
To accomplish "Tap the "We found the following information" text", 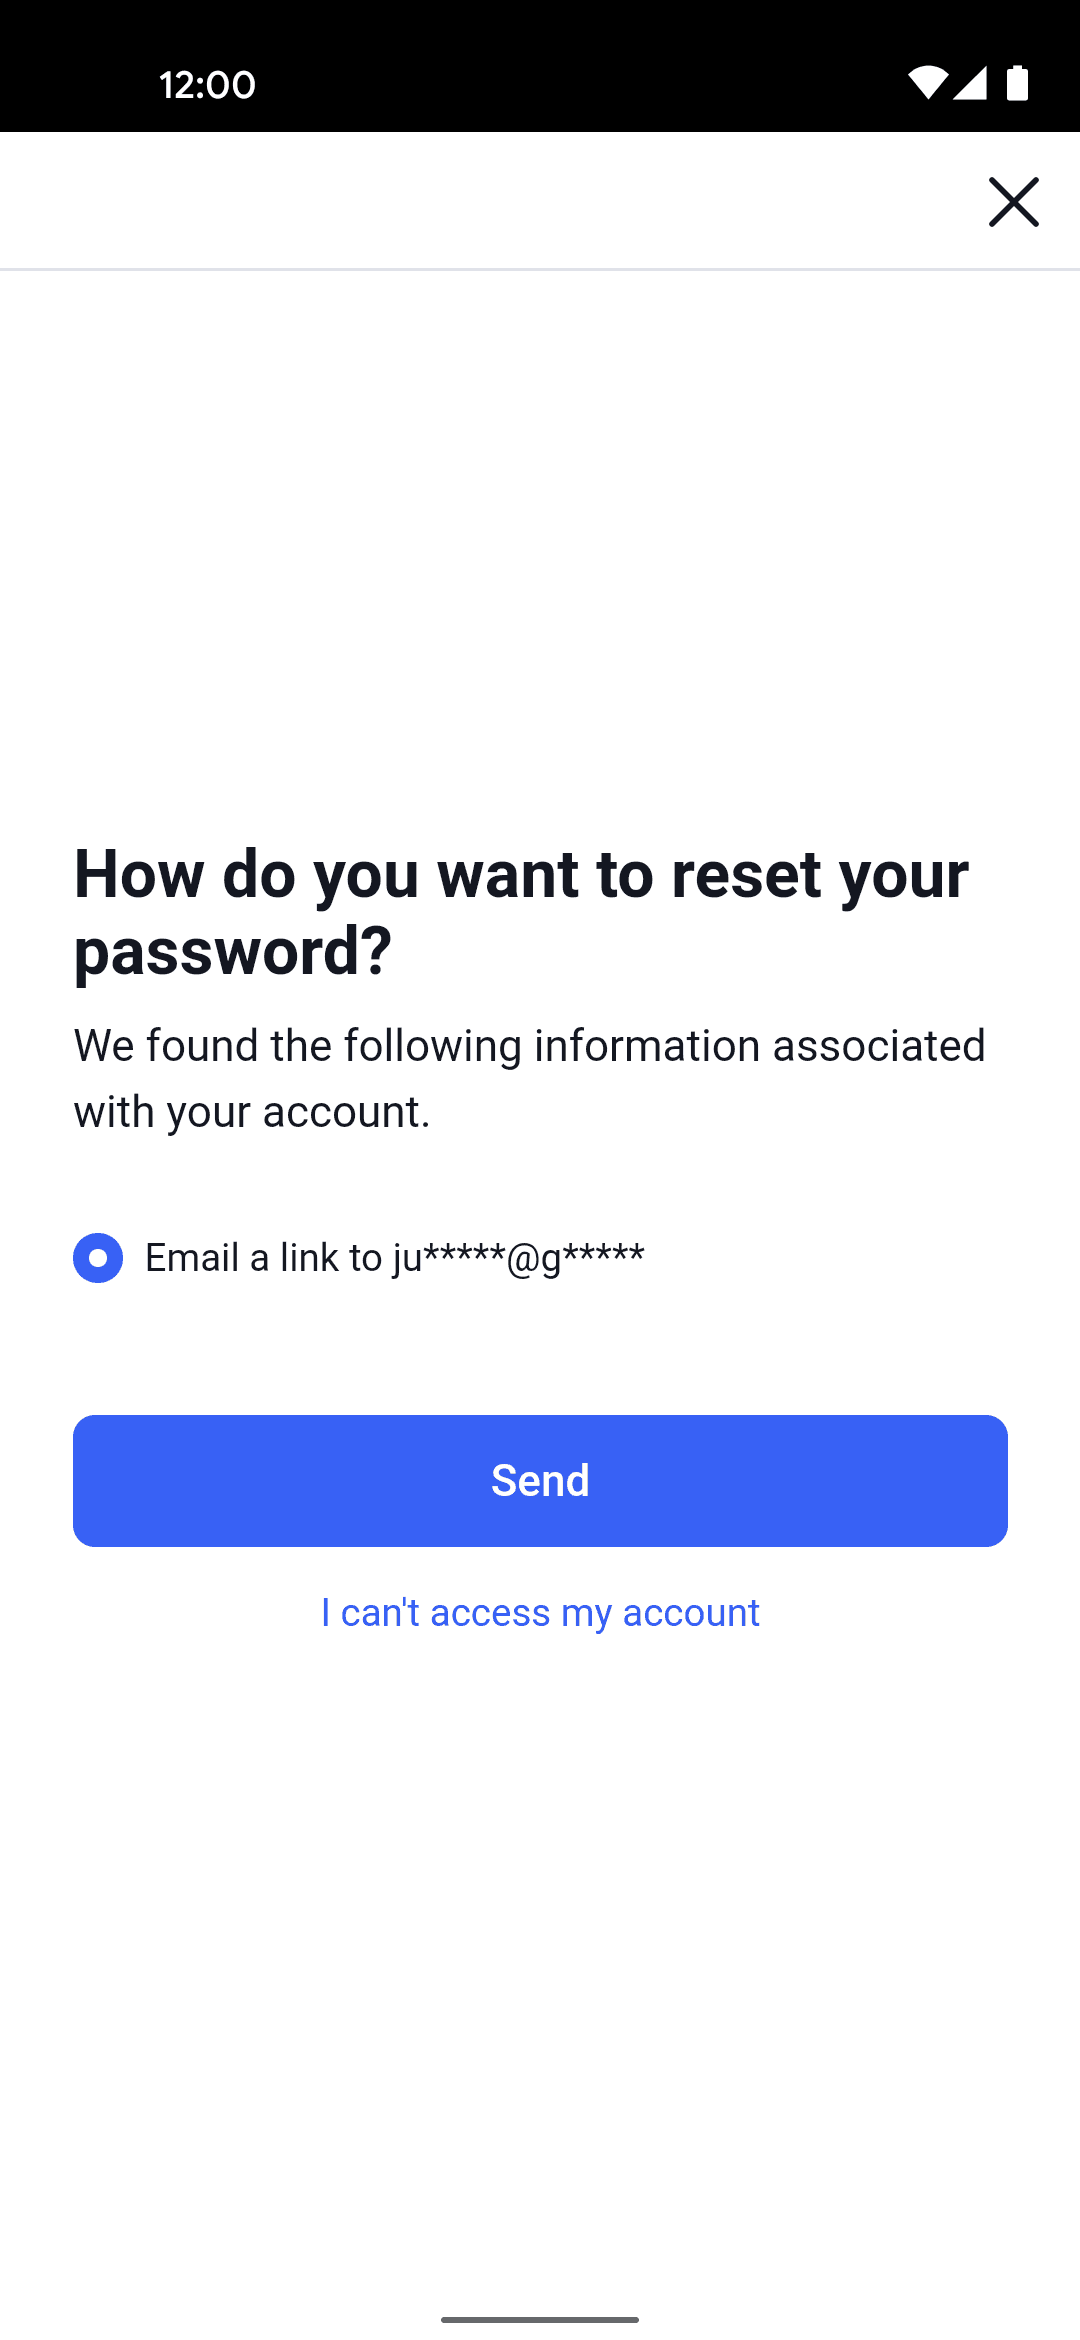I will tap(530, 1046).
